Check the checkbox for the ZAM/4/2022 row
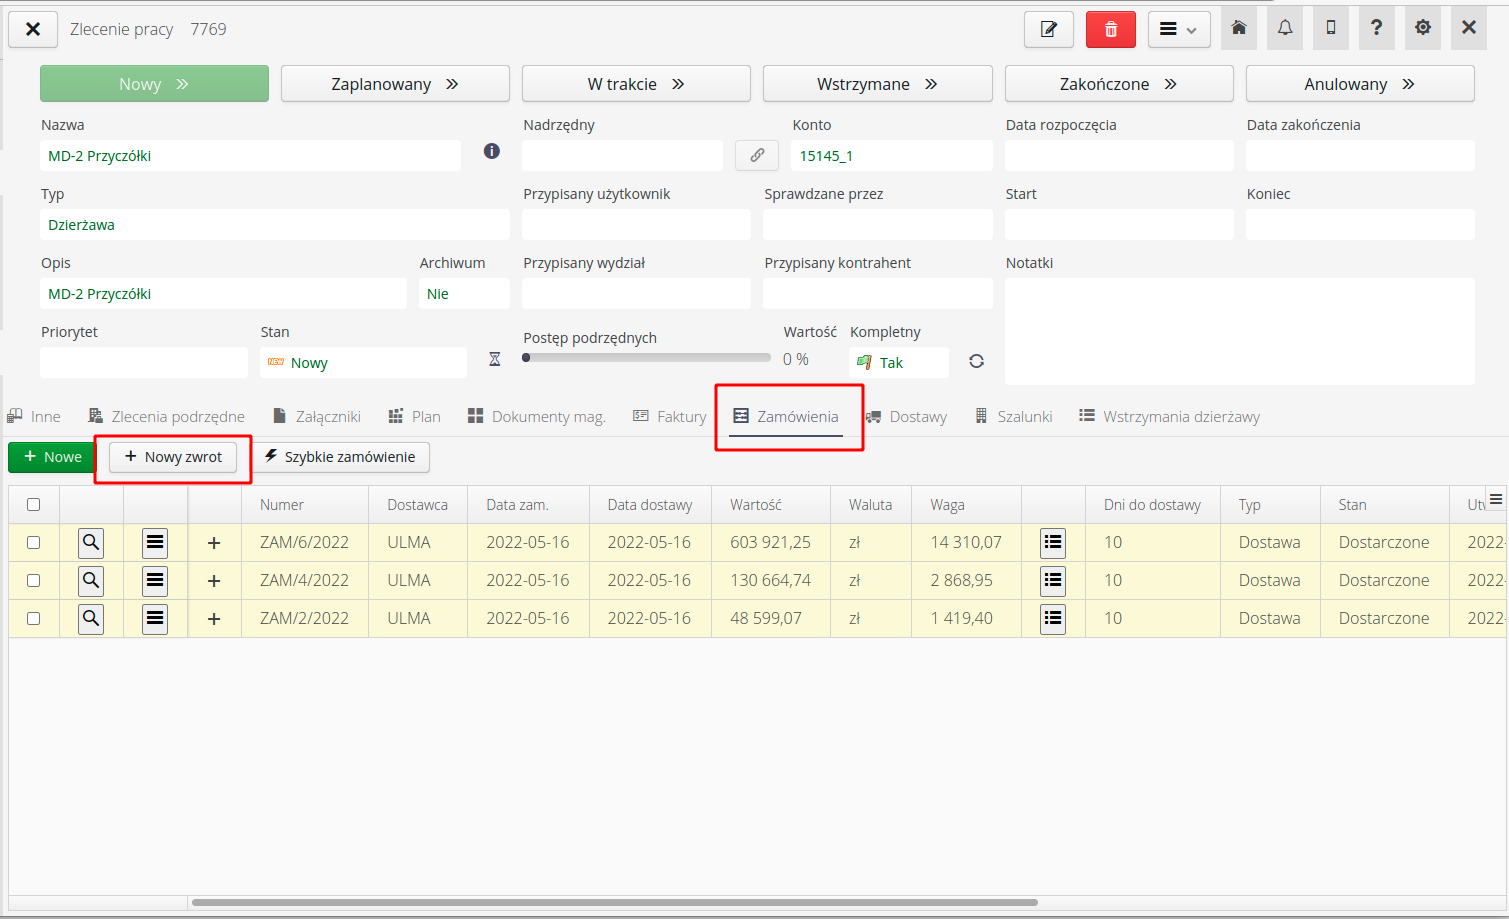The height and width of the screenshot is (919, 1509). (34, 580)
